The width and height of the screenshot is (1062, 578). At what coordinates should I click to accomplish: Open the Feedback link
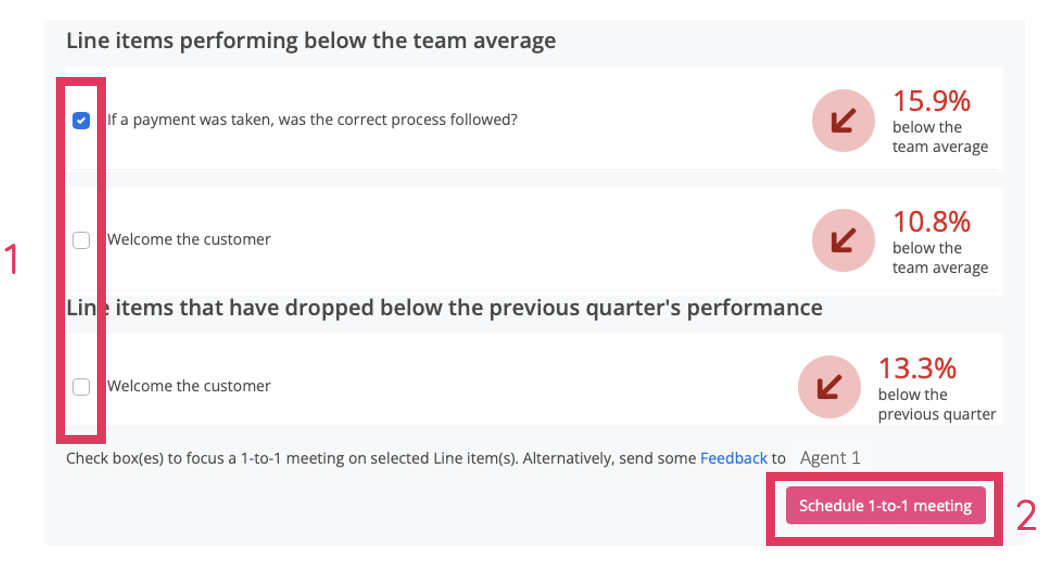coord(733,458)
